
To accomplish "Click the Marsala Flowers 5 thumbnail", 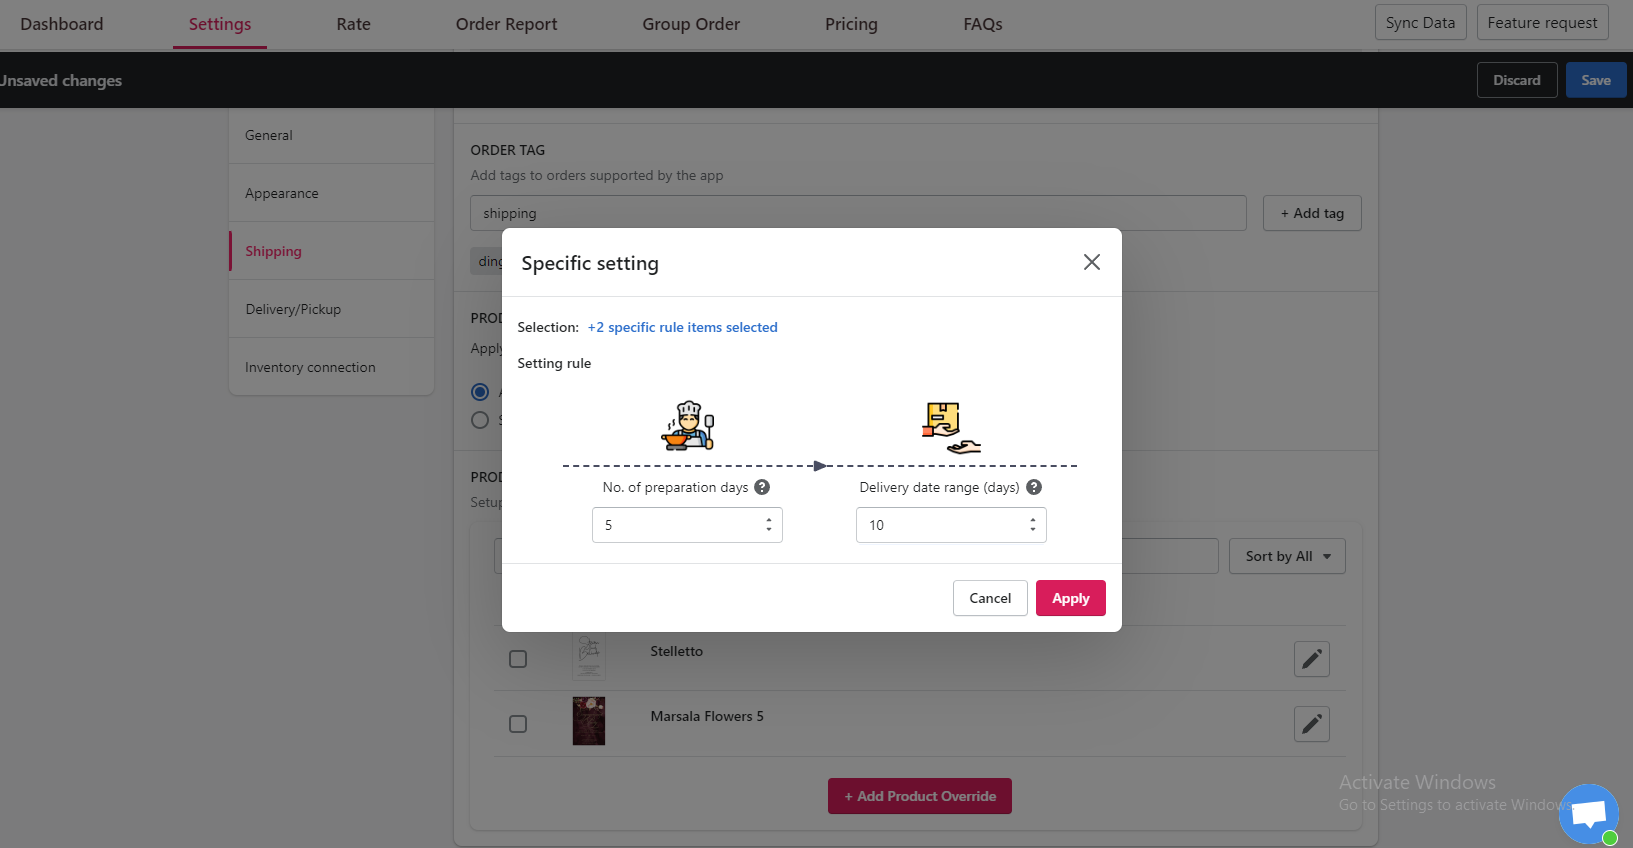I will [x=589, y=721].
